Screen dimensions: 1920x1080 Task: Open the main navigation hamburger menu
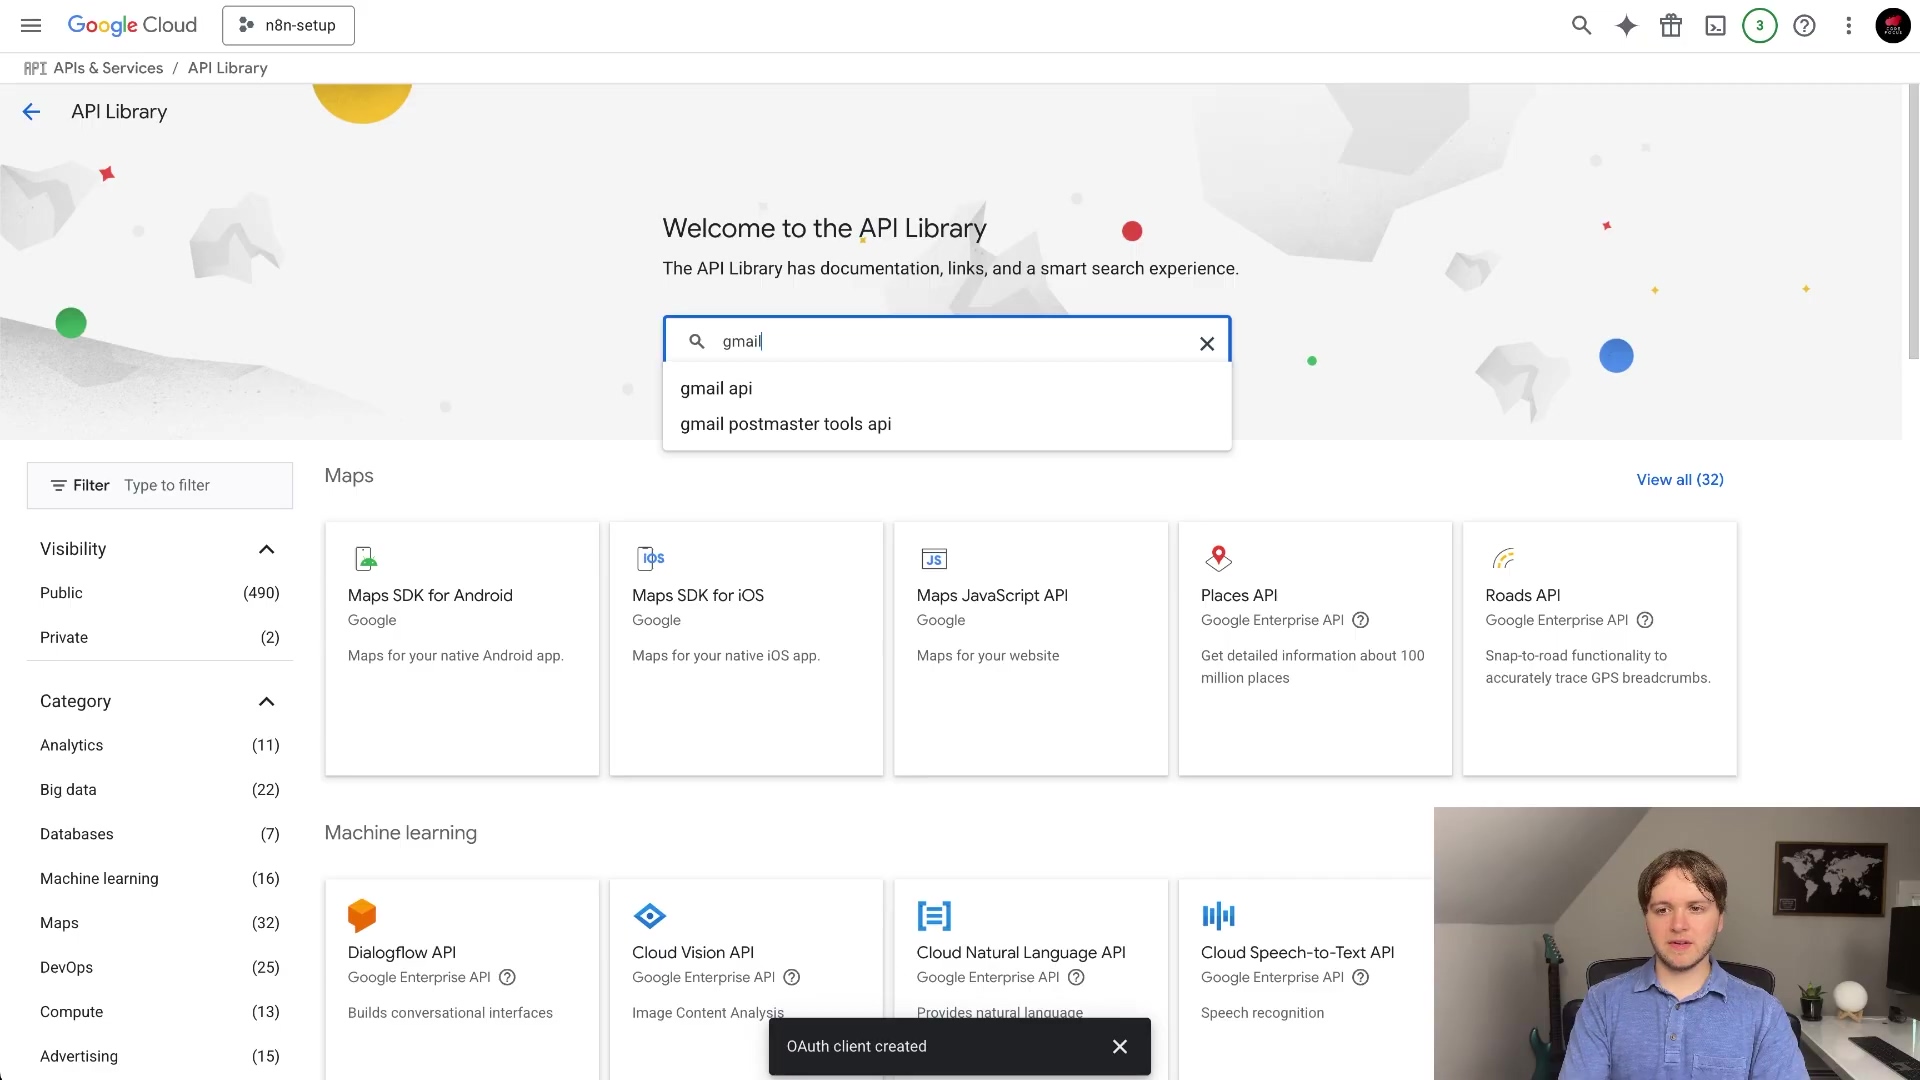[x=31, y=25]
